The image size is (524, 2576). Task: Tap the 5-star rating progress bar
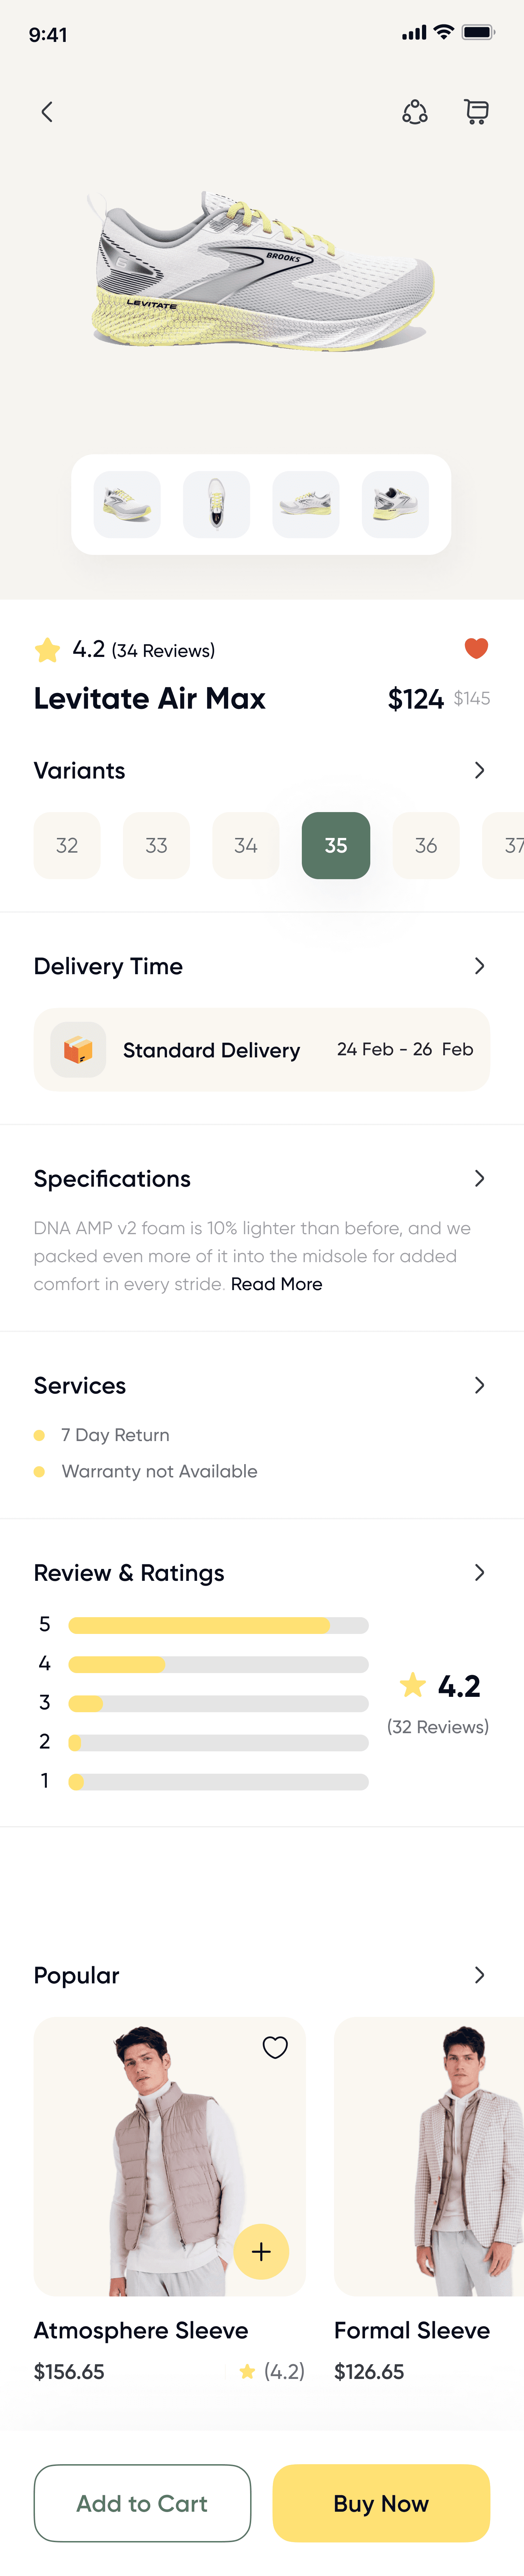pyautogui.click(x=218, y=1625)
